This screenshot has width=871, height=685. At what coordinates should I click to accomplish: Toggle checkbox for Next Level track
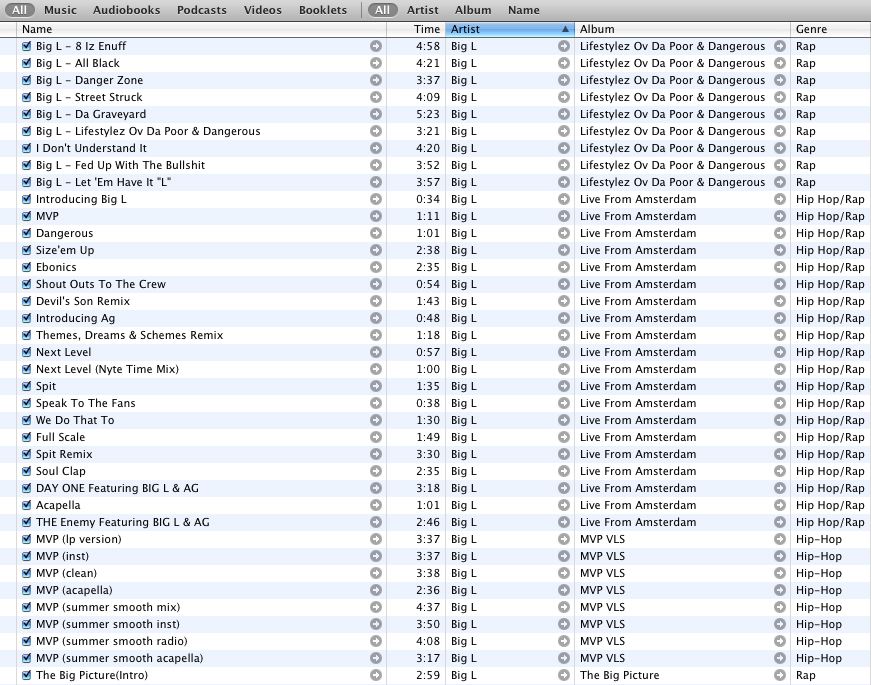26,352
